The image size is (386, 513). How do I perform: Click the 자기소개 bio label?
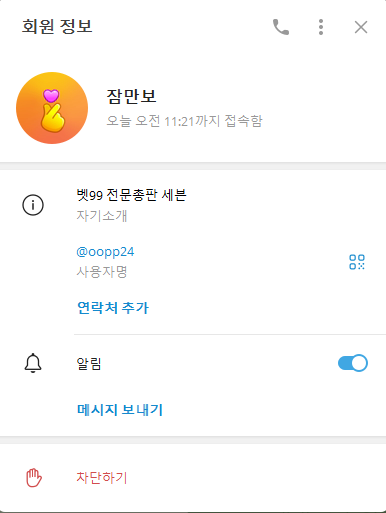click(x=102, y=216)
